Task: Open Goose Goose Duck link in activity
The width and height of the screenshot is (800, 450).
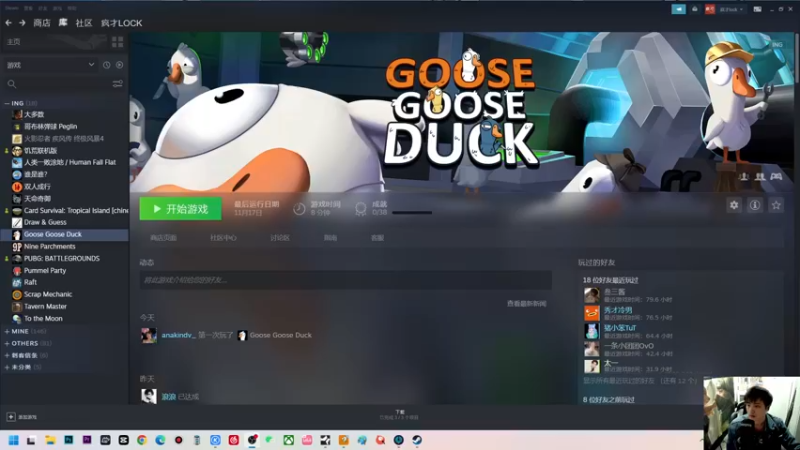Action: [280, 335]
